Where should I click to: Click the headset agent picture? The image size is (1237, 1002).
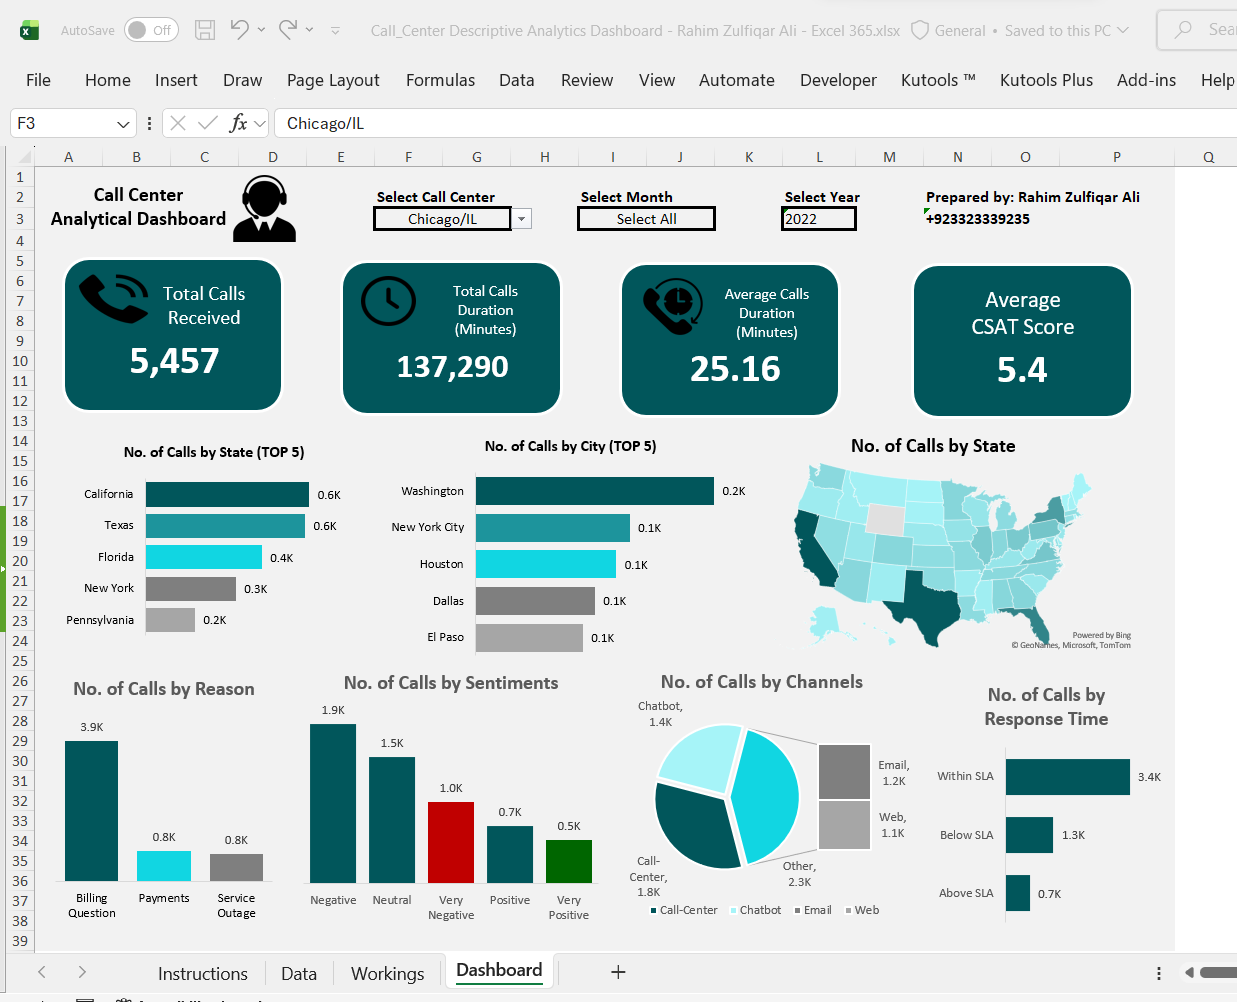[x=265, y=209]
